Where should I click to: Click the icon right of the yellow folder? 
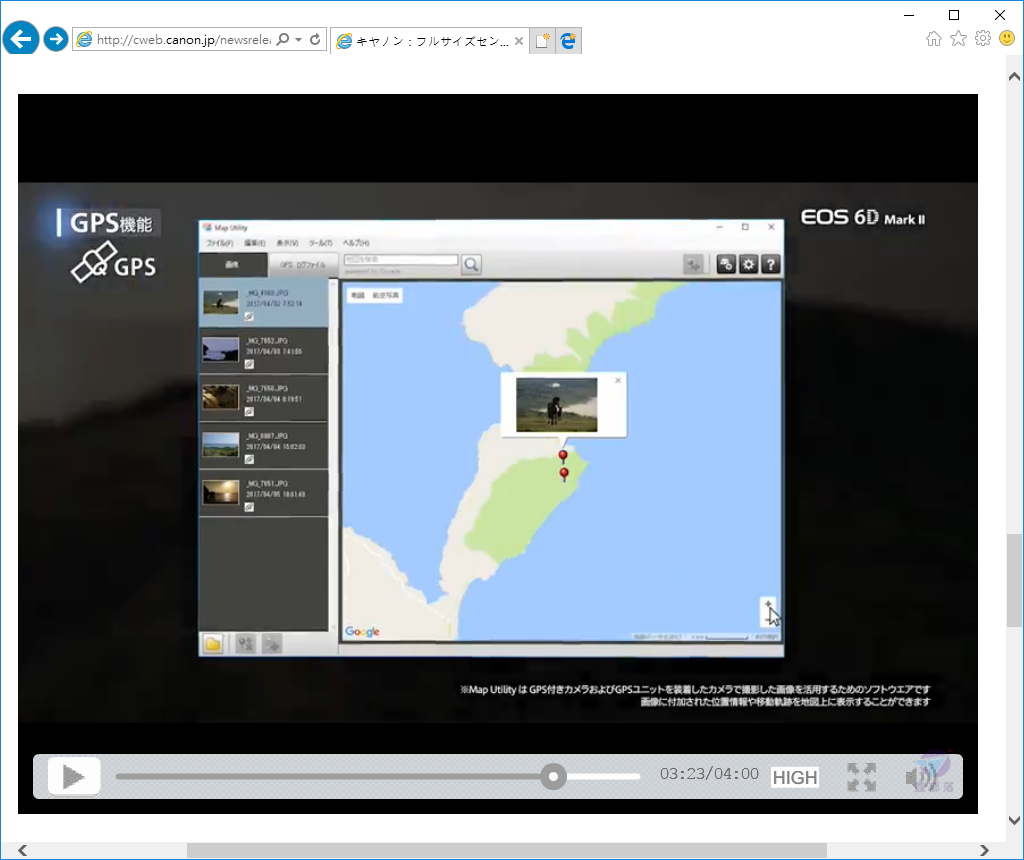[245, 645]
